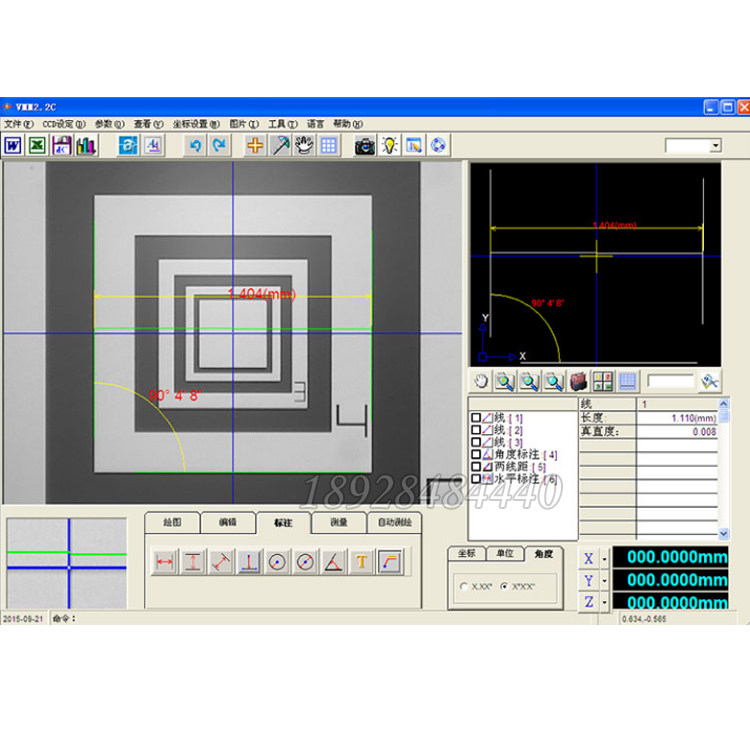Open the bar chart statistics icon
The image size is (750, 750).
[x=86, y=145]
